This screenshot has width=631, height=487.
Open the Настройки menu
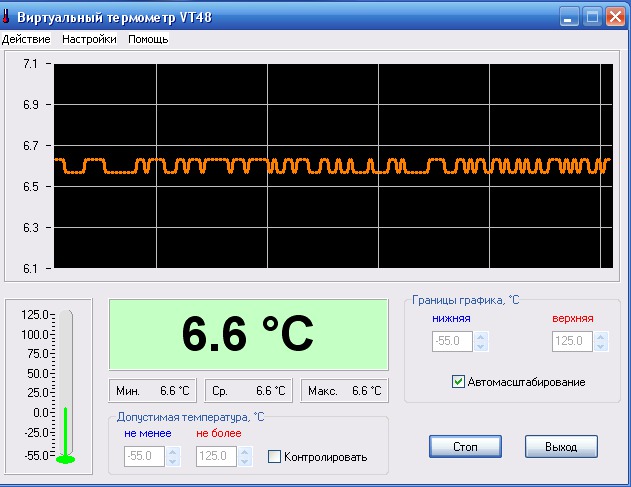coord(89,39)
